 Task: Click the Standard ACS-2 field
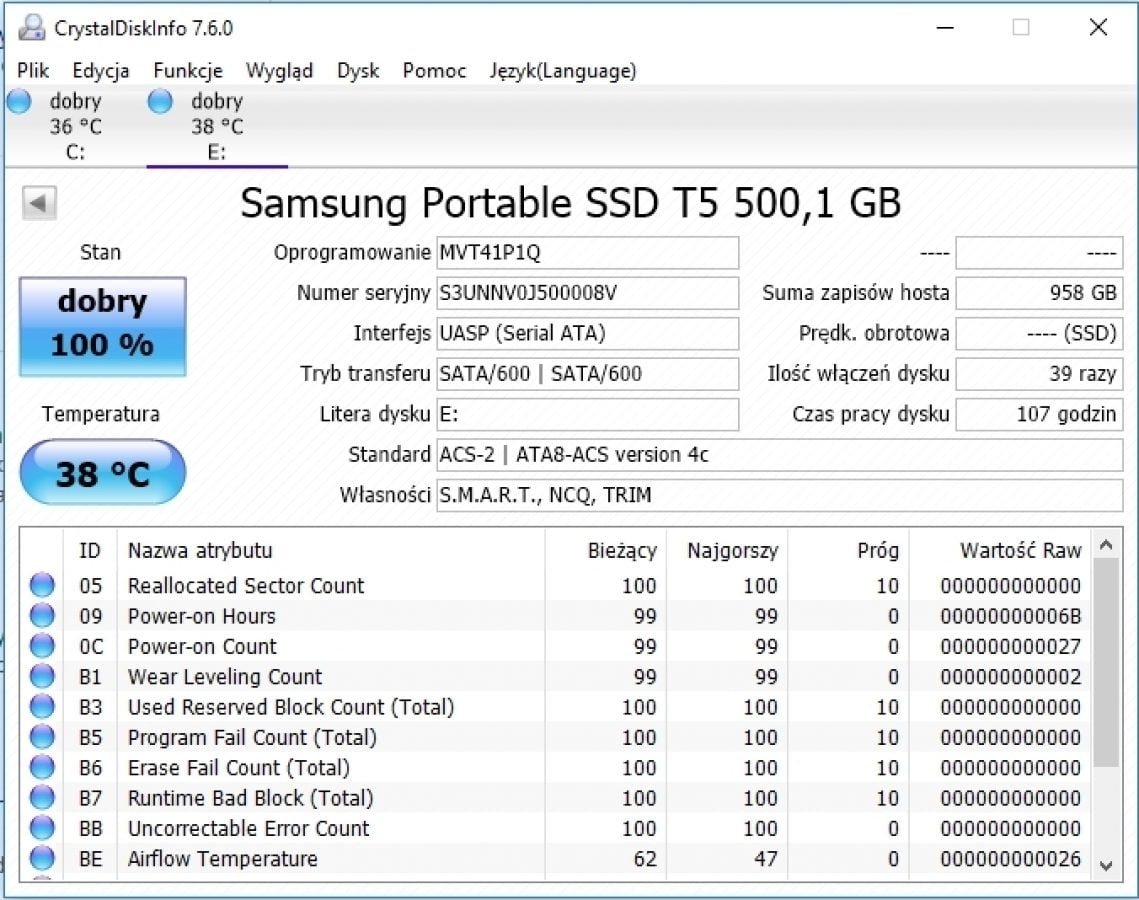tap(779, 455)
